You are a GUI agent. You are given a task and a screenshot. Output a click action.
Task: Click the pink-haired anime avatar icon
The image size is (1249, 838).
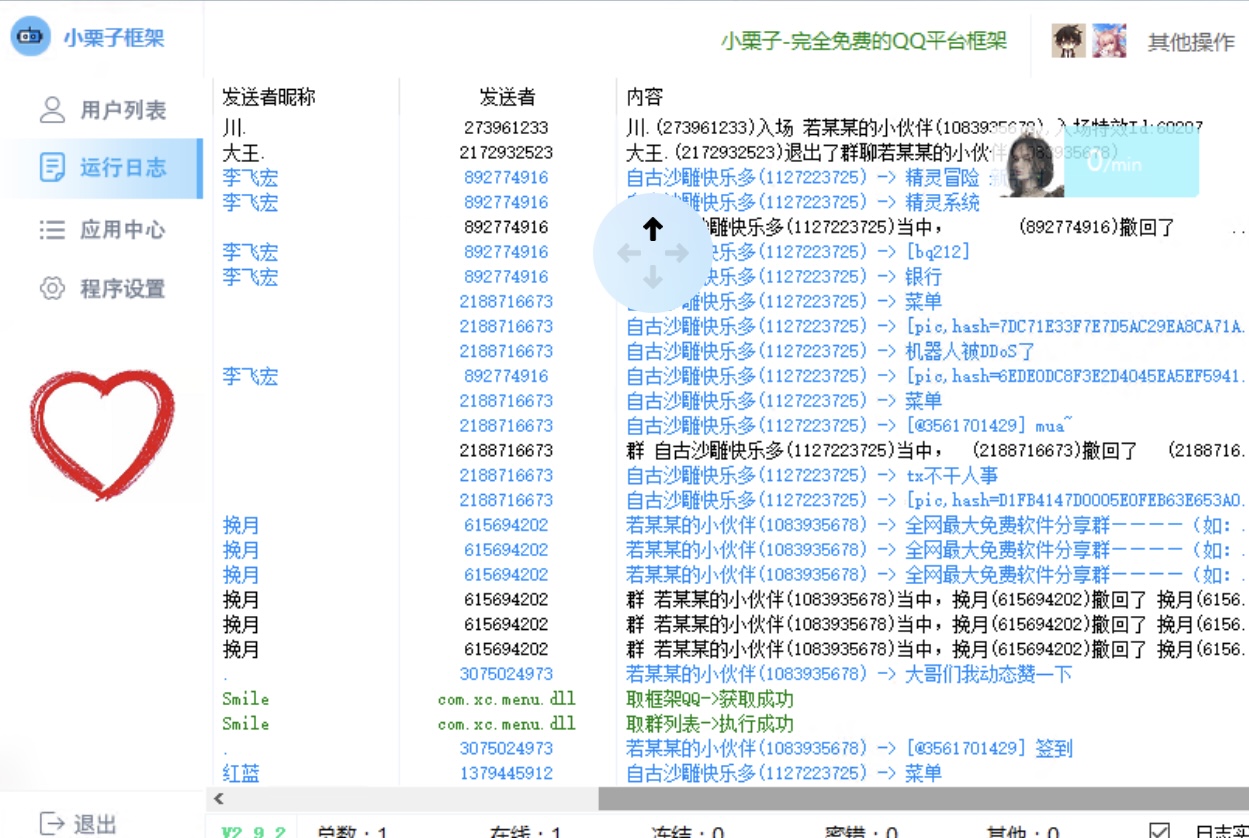pos(1108,41)
